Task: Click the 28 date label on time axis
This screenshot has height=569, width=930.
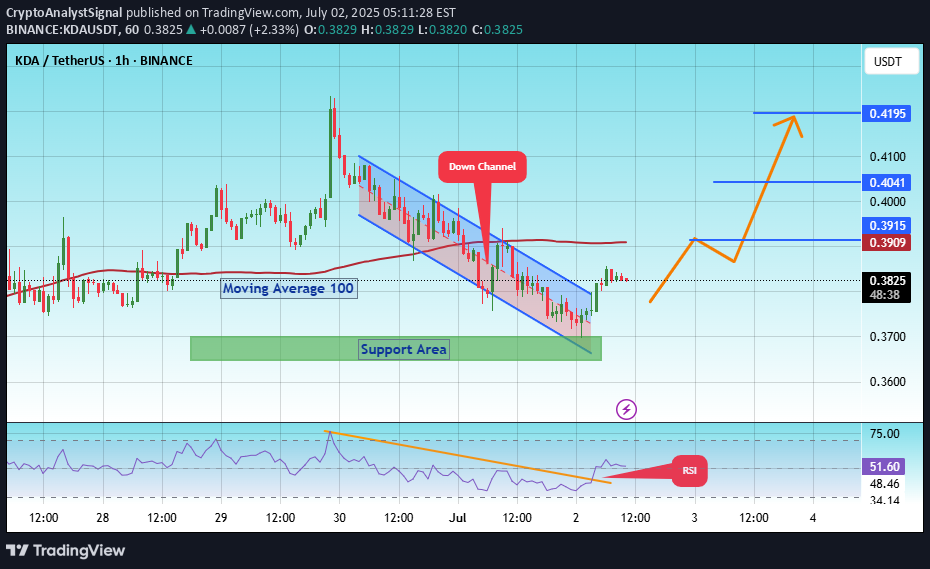Action: click(103, 518)
